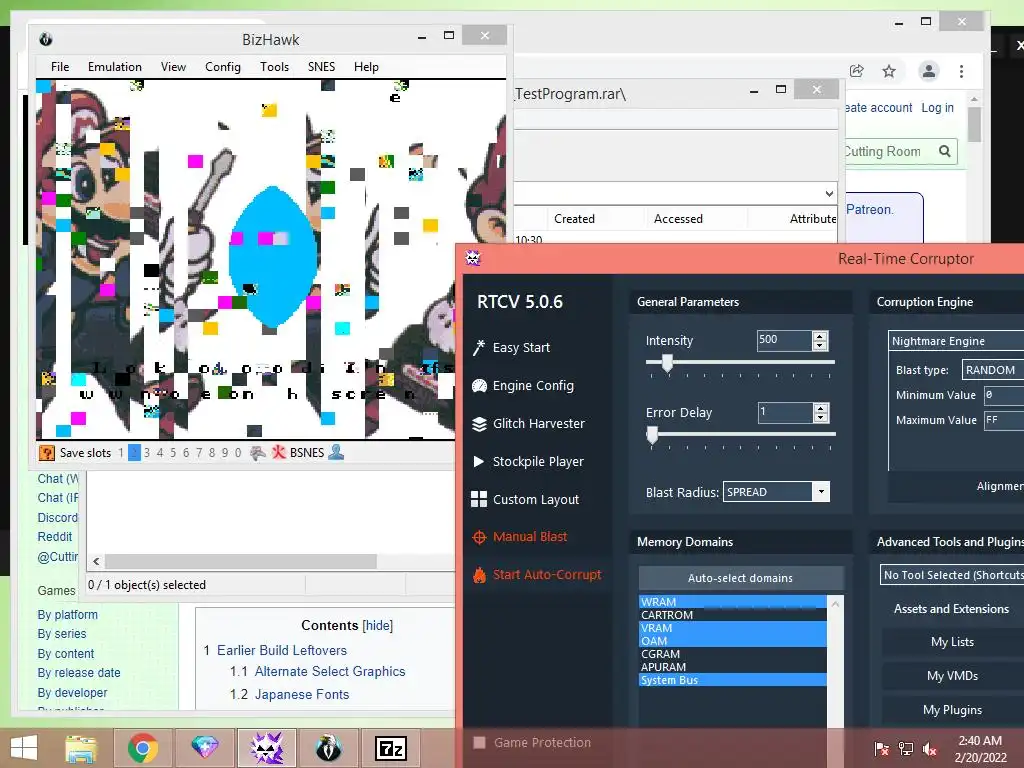Open the Config menu in BizHawk

[x=223, y=67]
